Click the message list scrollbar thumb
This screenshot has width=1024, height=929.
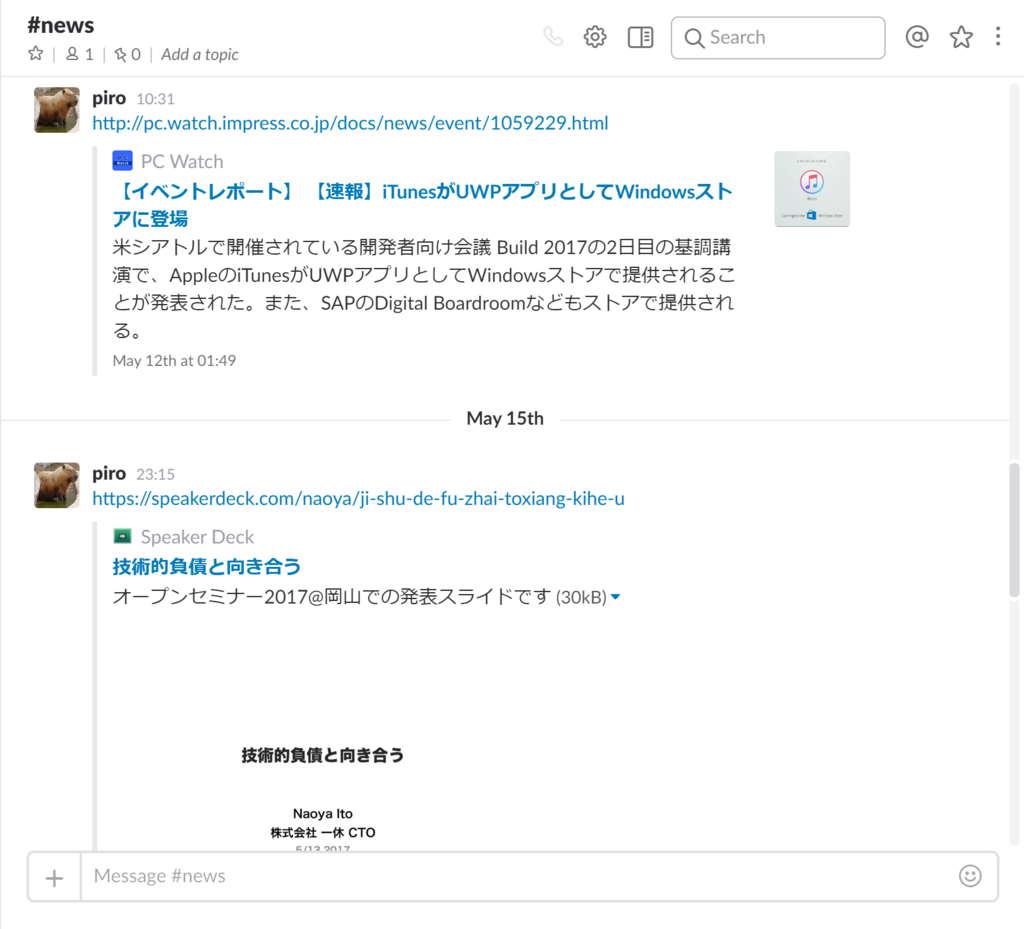coord(1014,530)
